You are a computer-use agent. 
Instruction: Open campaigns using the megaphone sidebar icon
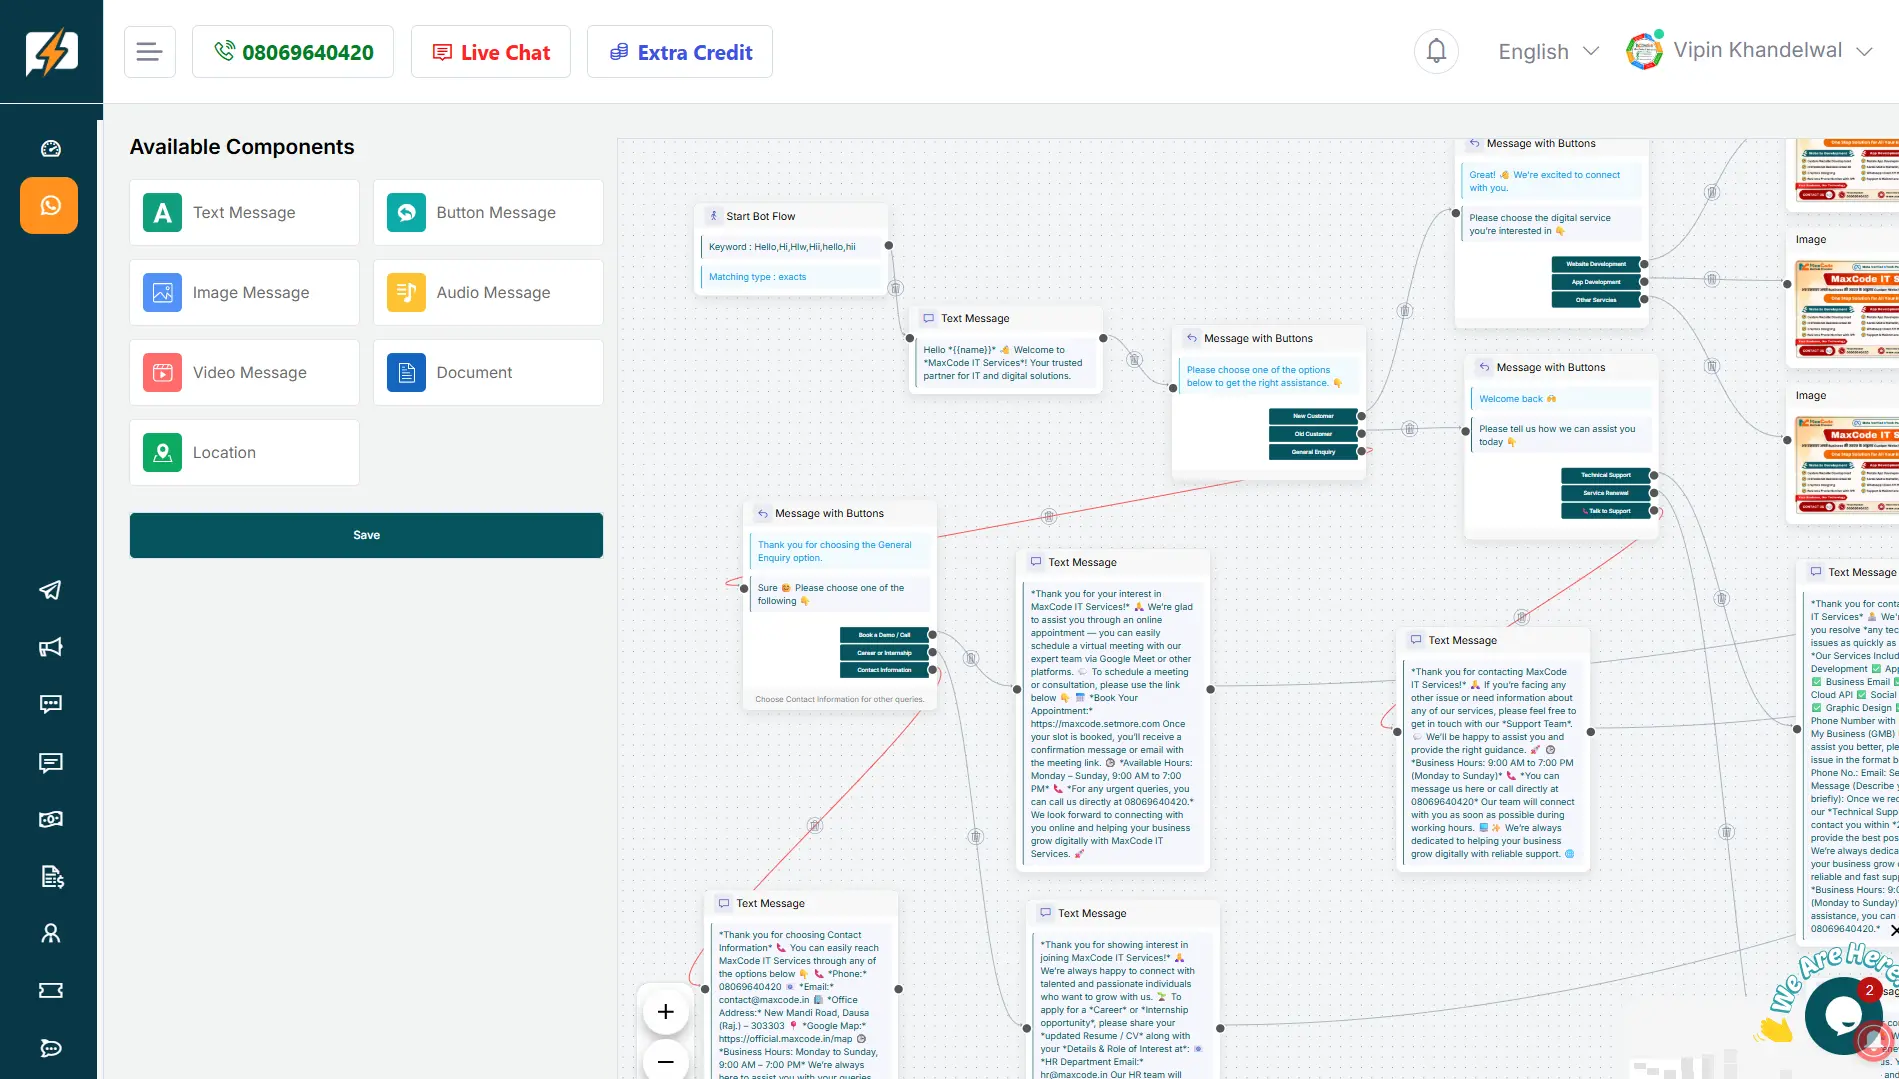coord(49,647)
